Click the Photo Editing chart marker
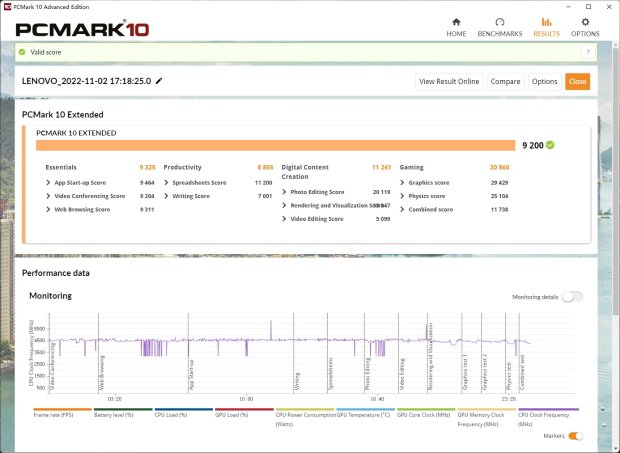 tap(368, 374)
